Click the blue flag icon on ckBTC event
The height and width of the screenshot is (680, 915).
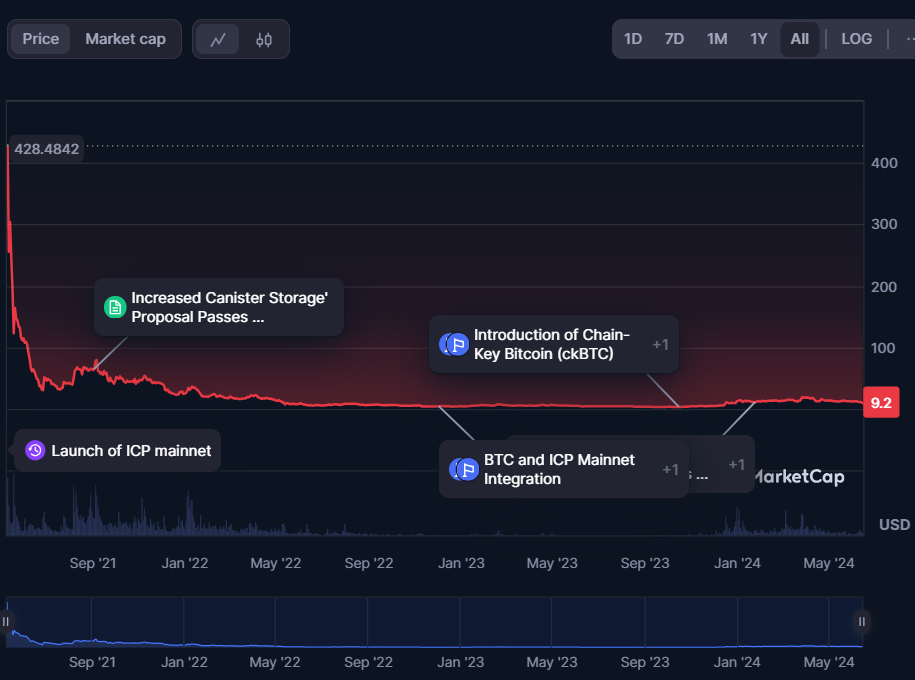(458, 344)
